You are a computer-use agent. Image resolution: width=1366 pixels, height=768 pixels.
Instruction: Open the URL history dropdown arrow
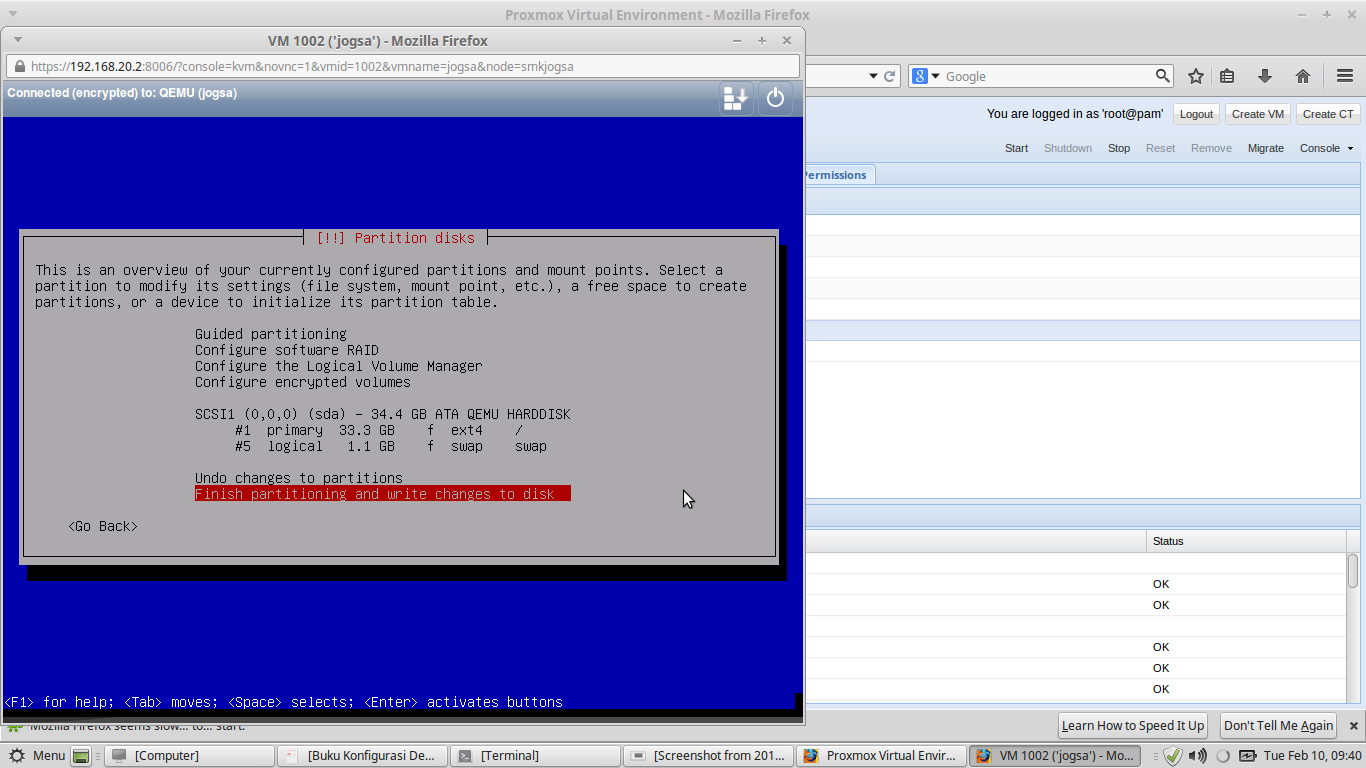point(873,76)
